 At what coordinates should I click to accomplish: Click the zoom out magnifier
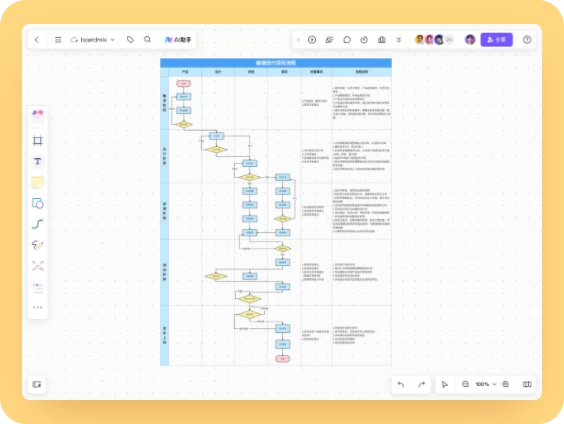465,384
